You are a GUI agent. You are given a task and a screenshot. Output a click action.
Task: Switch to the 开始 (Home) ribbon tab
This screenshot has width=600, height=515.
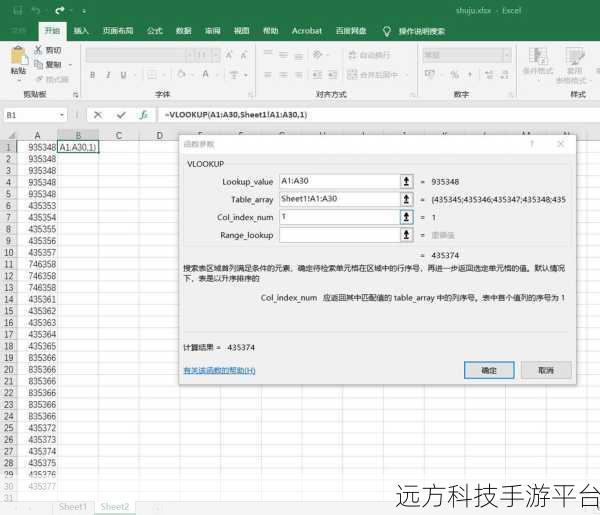(x=52, y=31)
